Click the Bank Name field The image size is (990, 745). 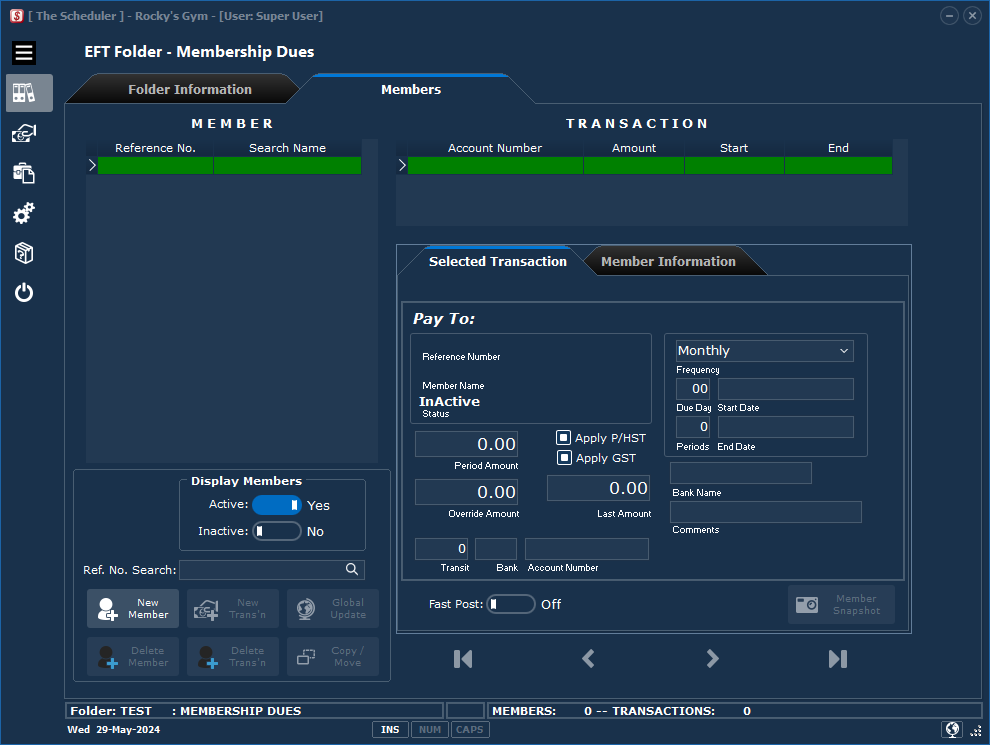point(741,473)
